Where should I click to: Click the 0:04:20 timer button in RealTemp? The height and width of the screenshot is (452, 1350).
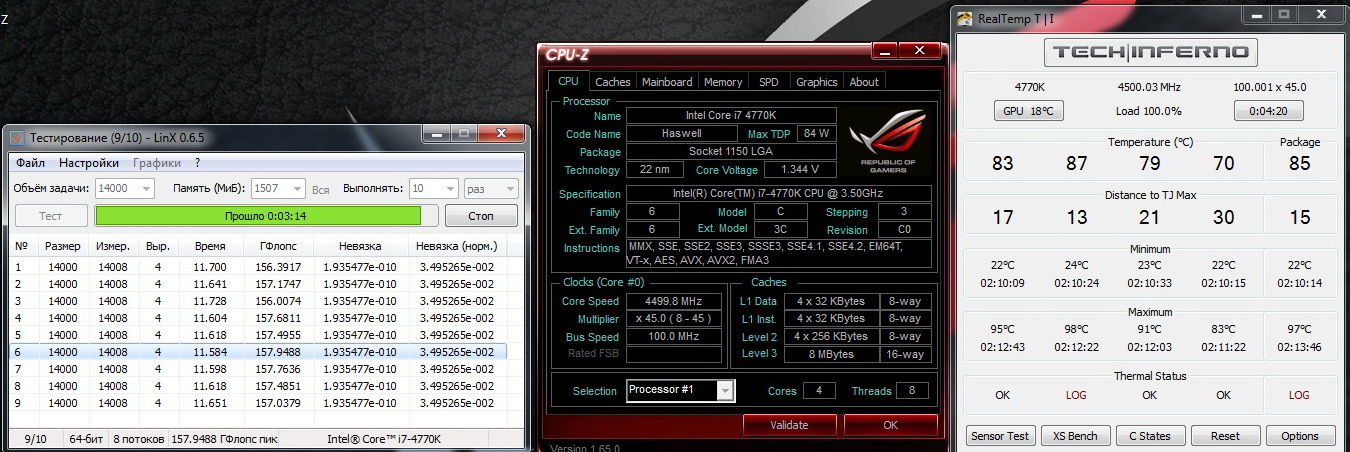pyautogui.click(x=1268, y=111)
